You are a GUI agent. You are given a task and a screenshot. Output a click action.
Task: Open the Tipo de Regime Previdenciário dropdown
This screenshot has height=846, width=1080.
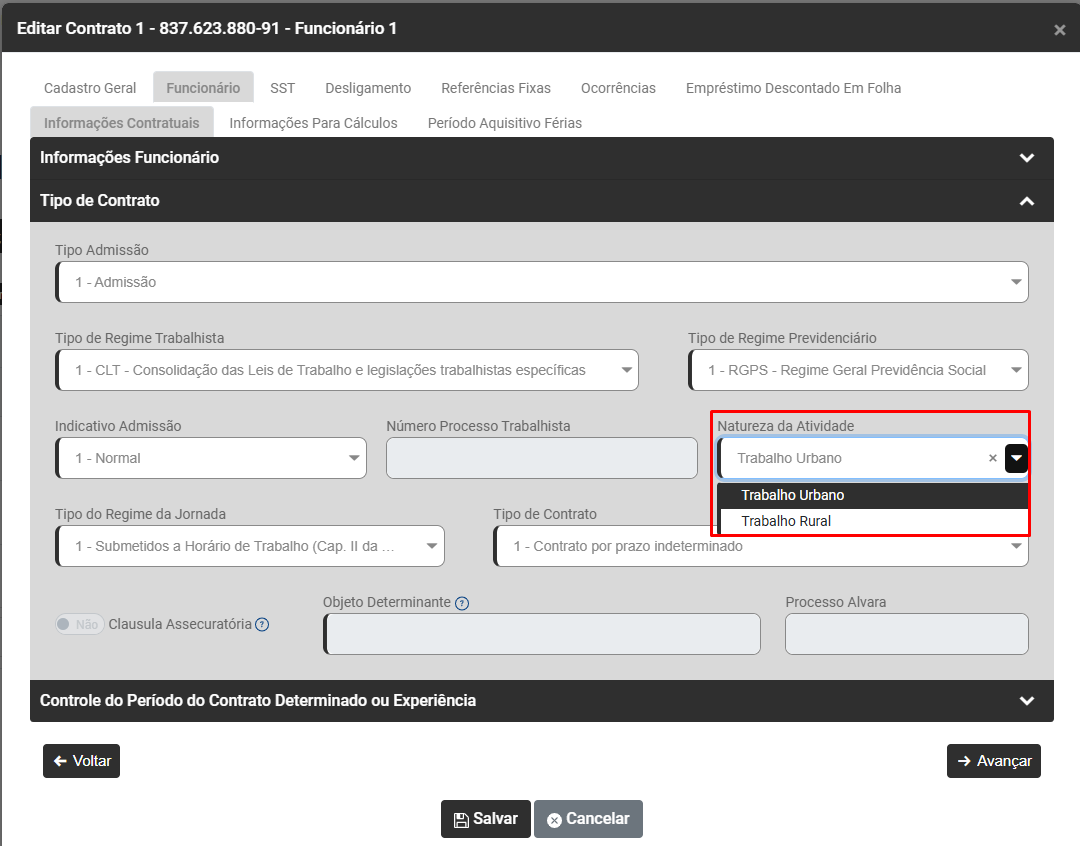coord(858,370)
